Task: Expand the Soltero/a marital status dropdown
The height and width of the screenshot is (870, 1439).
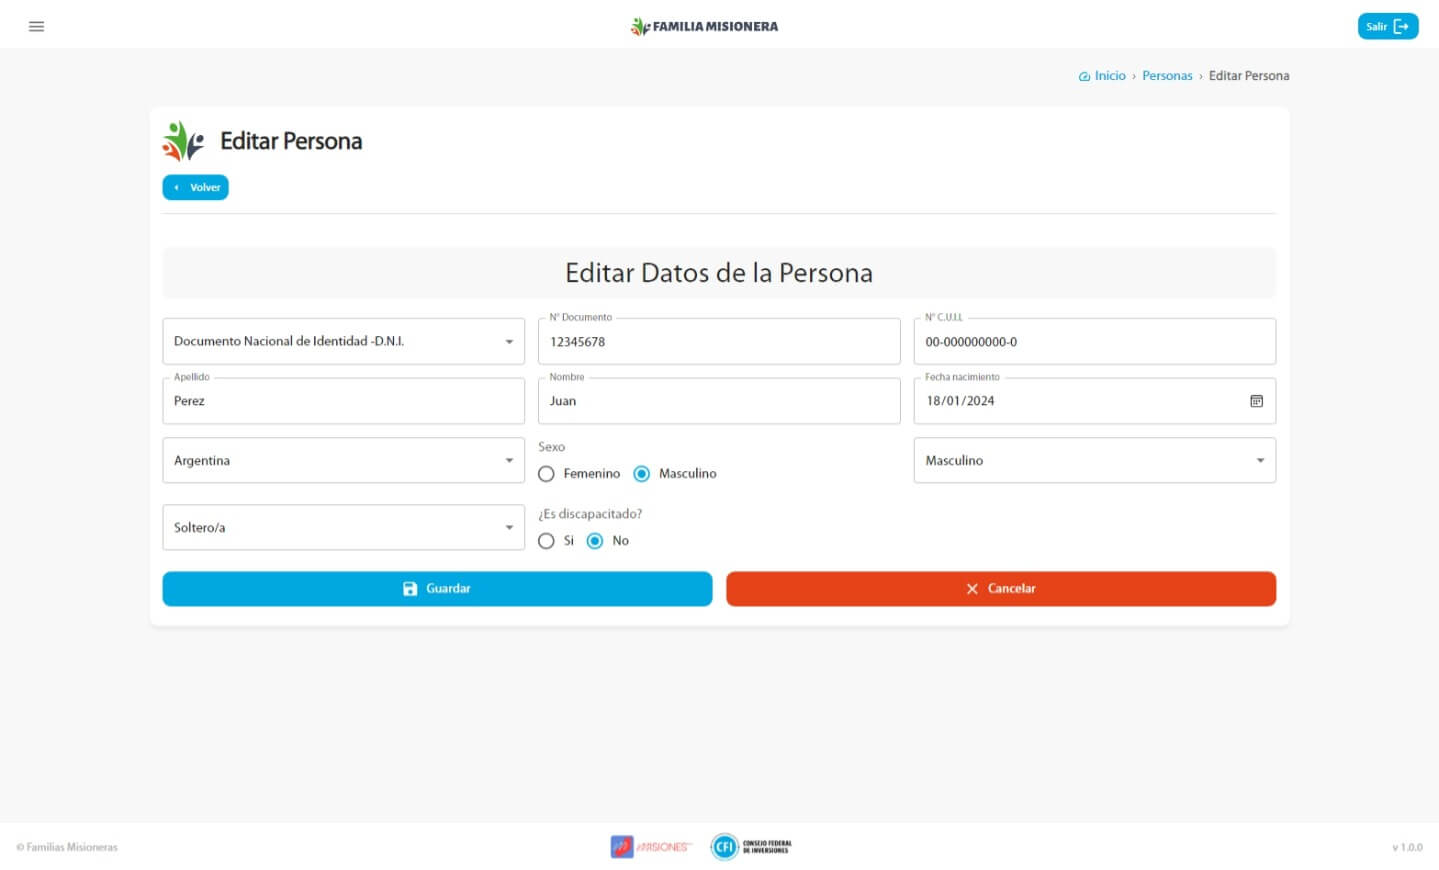Action: [343, 528]
